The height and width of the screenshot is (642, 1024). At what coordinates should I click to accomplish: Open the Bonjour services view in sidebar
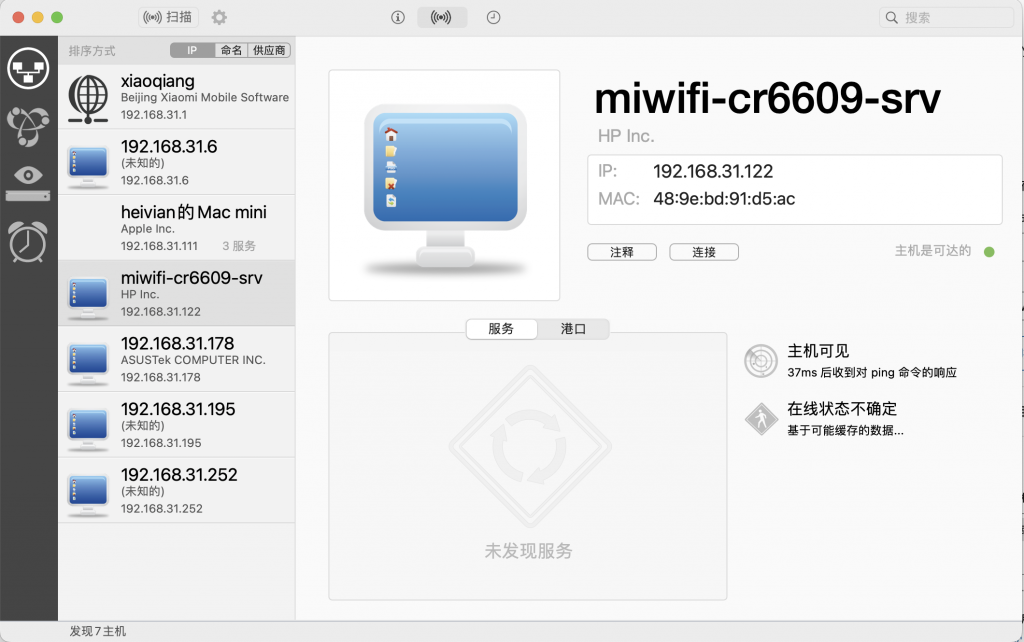tap(28, 128)
